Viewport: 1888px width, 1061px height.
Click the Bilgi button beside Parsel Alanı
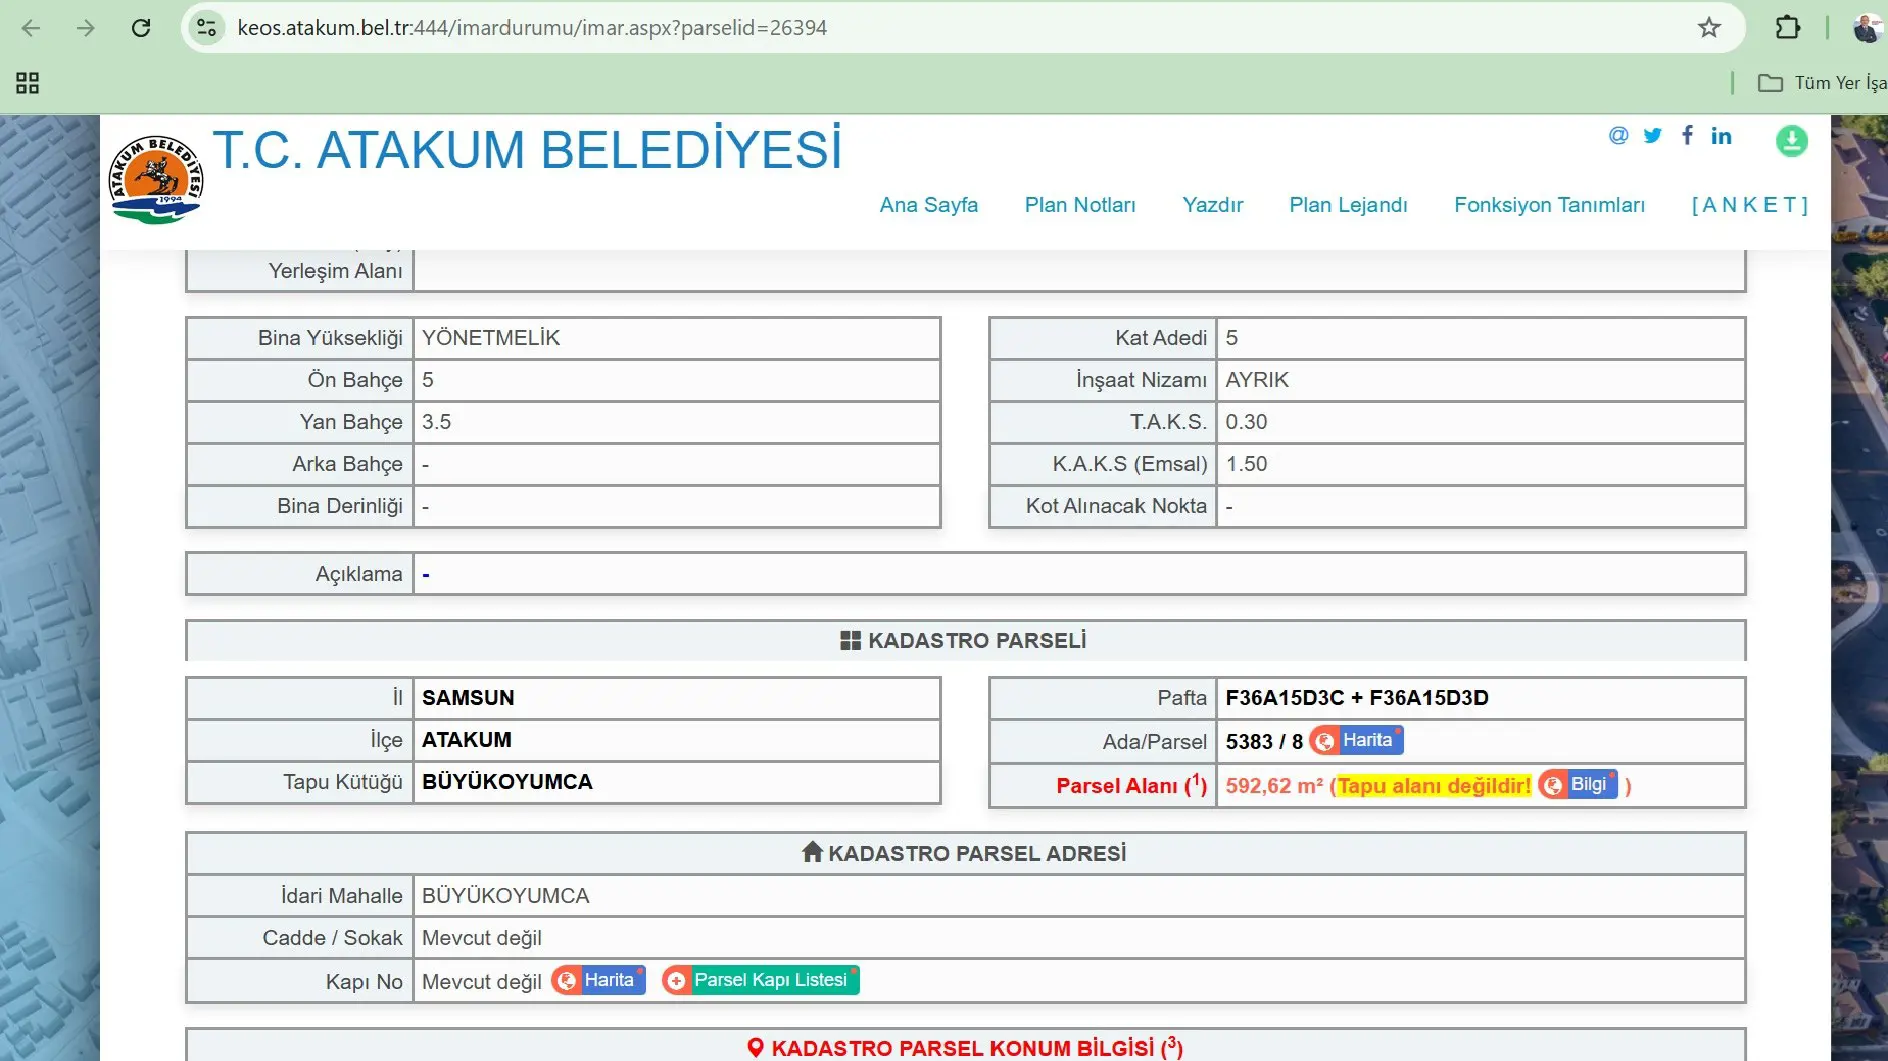(x=1578, y=785)
